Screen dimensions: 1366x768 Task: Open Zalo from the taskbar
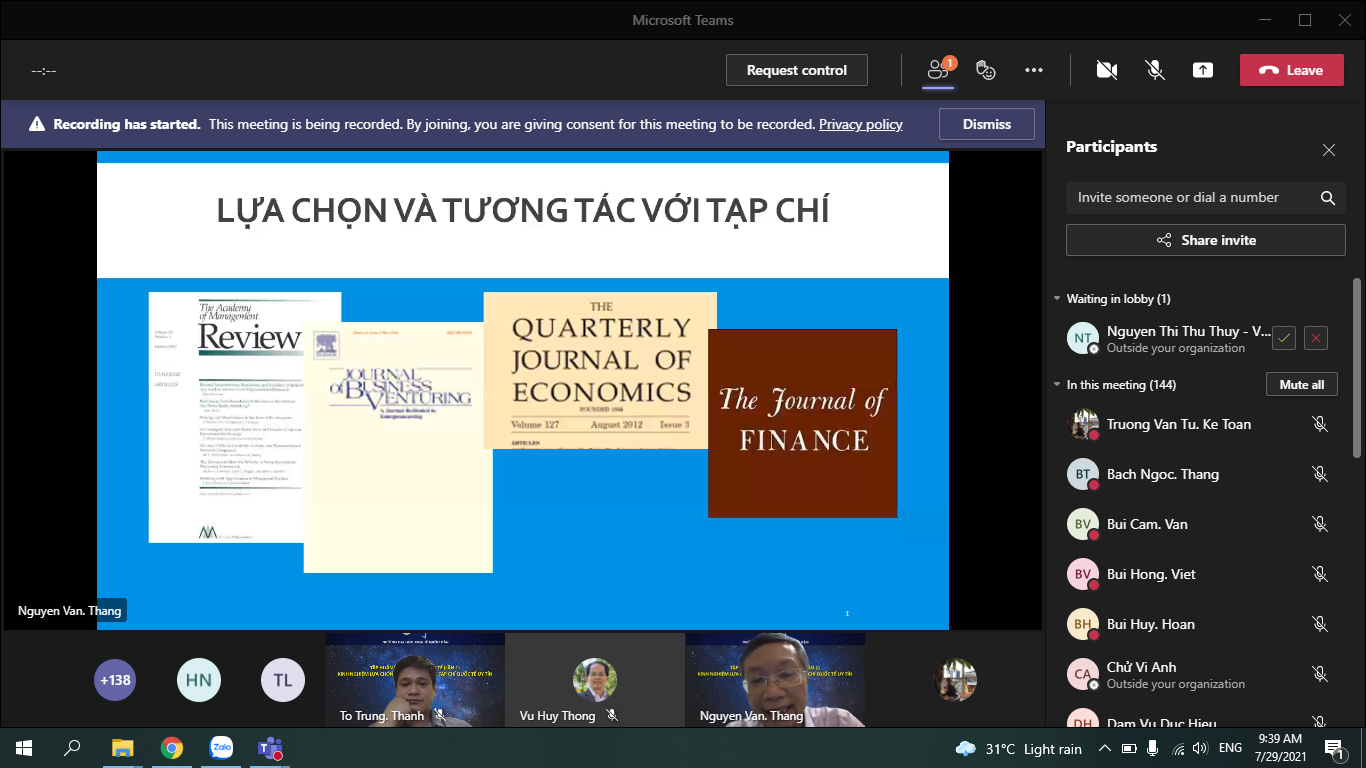[221, 748]
